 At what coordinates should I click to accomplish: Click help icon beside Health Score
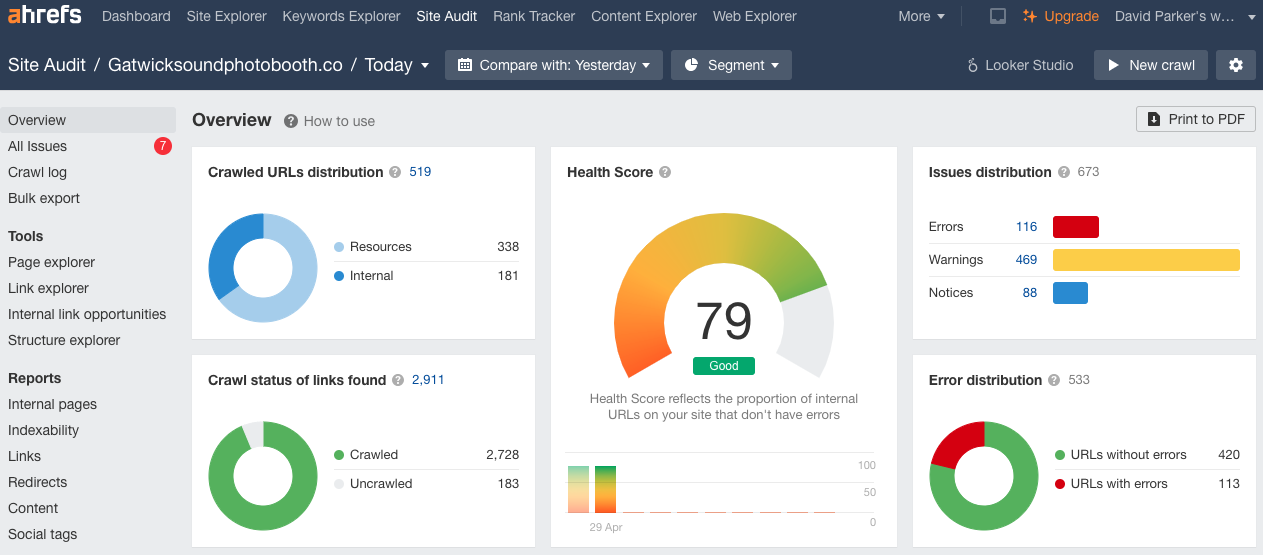point(665,172)
